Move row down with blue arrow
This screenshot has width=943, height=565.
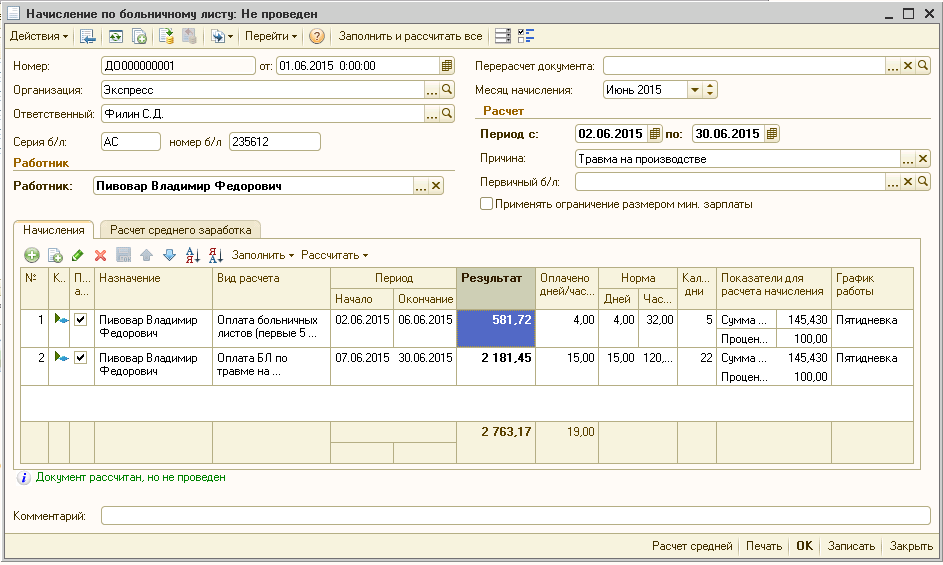170,255
